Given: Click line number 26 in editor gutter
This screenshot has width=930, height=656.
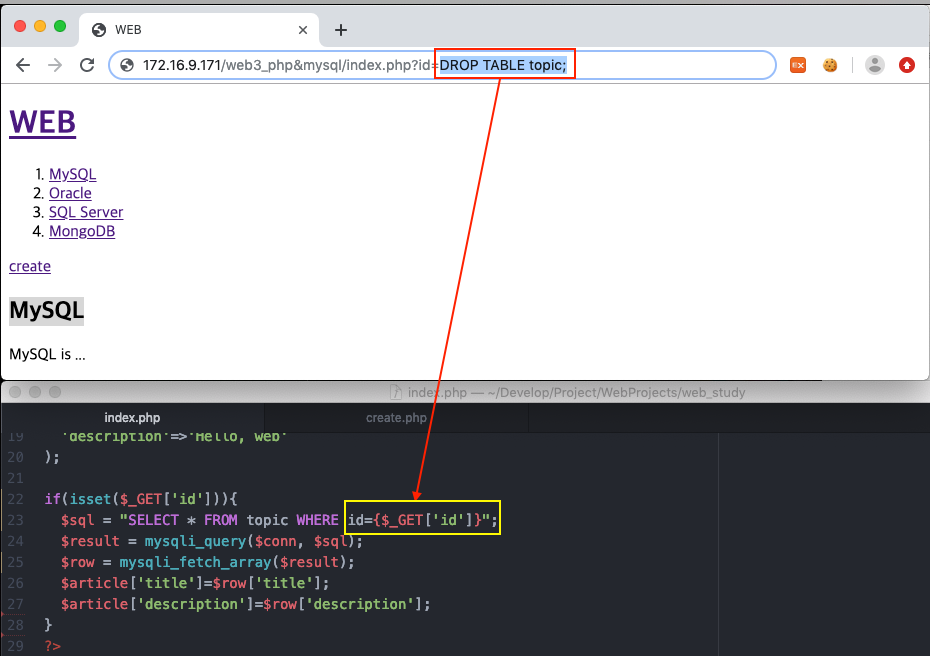Looking at the screenshot, I should 15,583.
